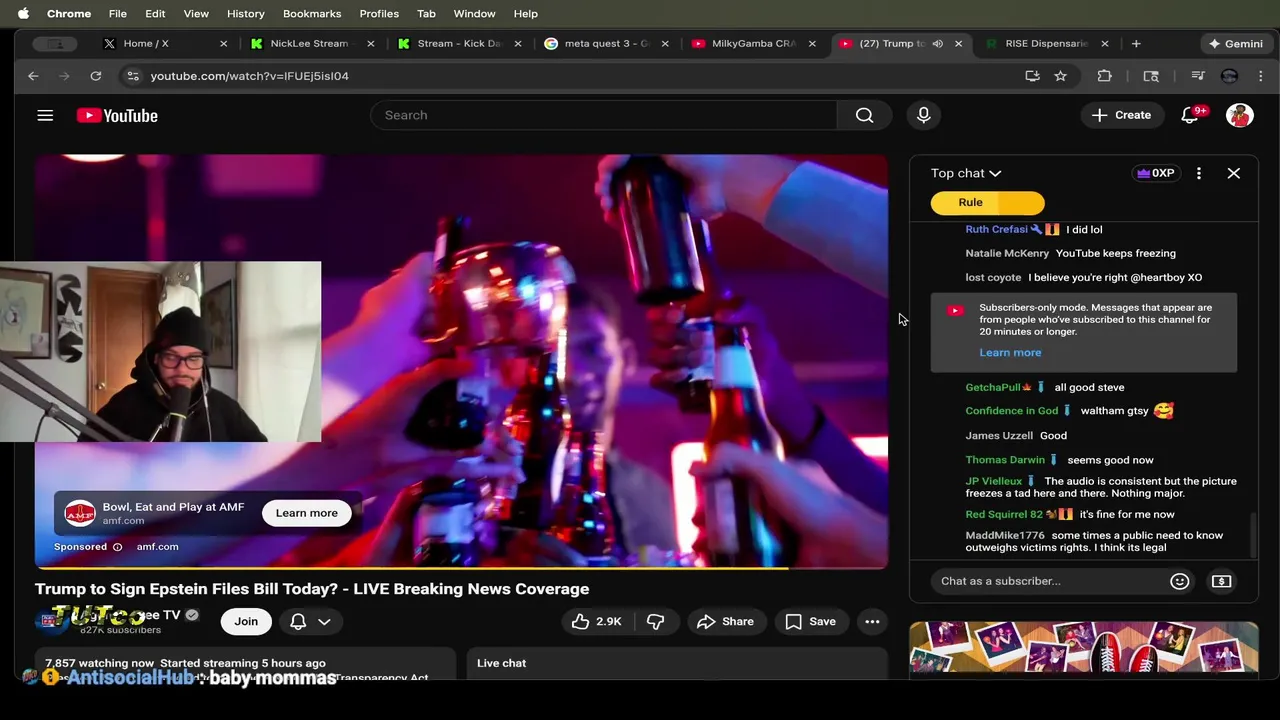Mute the playing Trump tab speaker icon

pyautogui.click(x=937, y=44)
